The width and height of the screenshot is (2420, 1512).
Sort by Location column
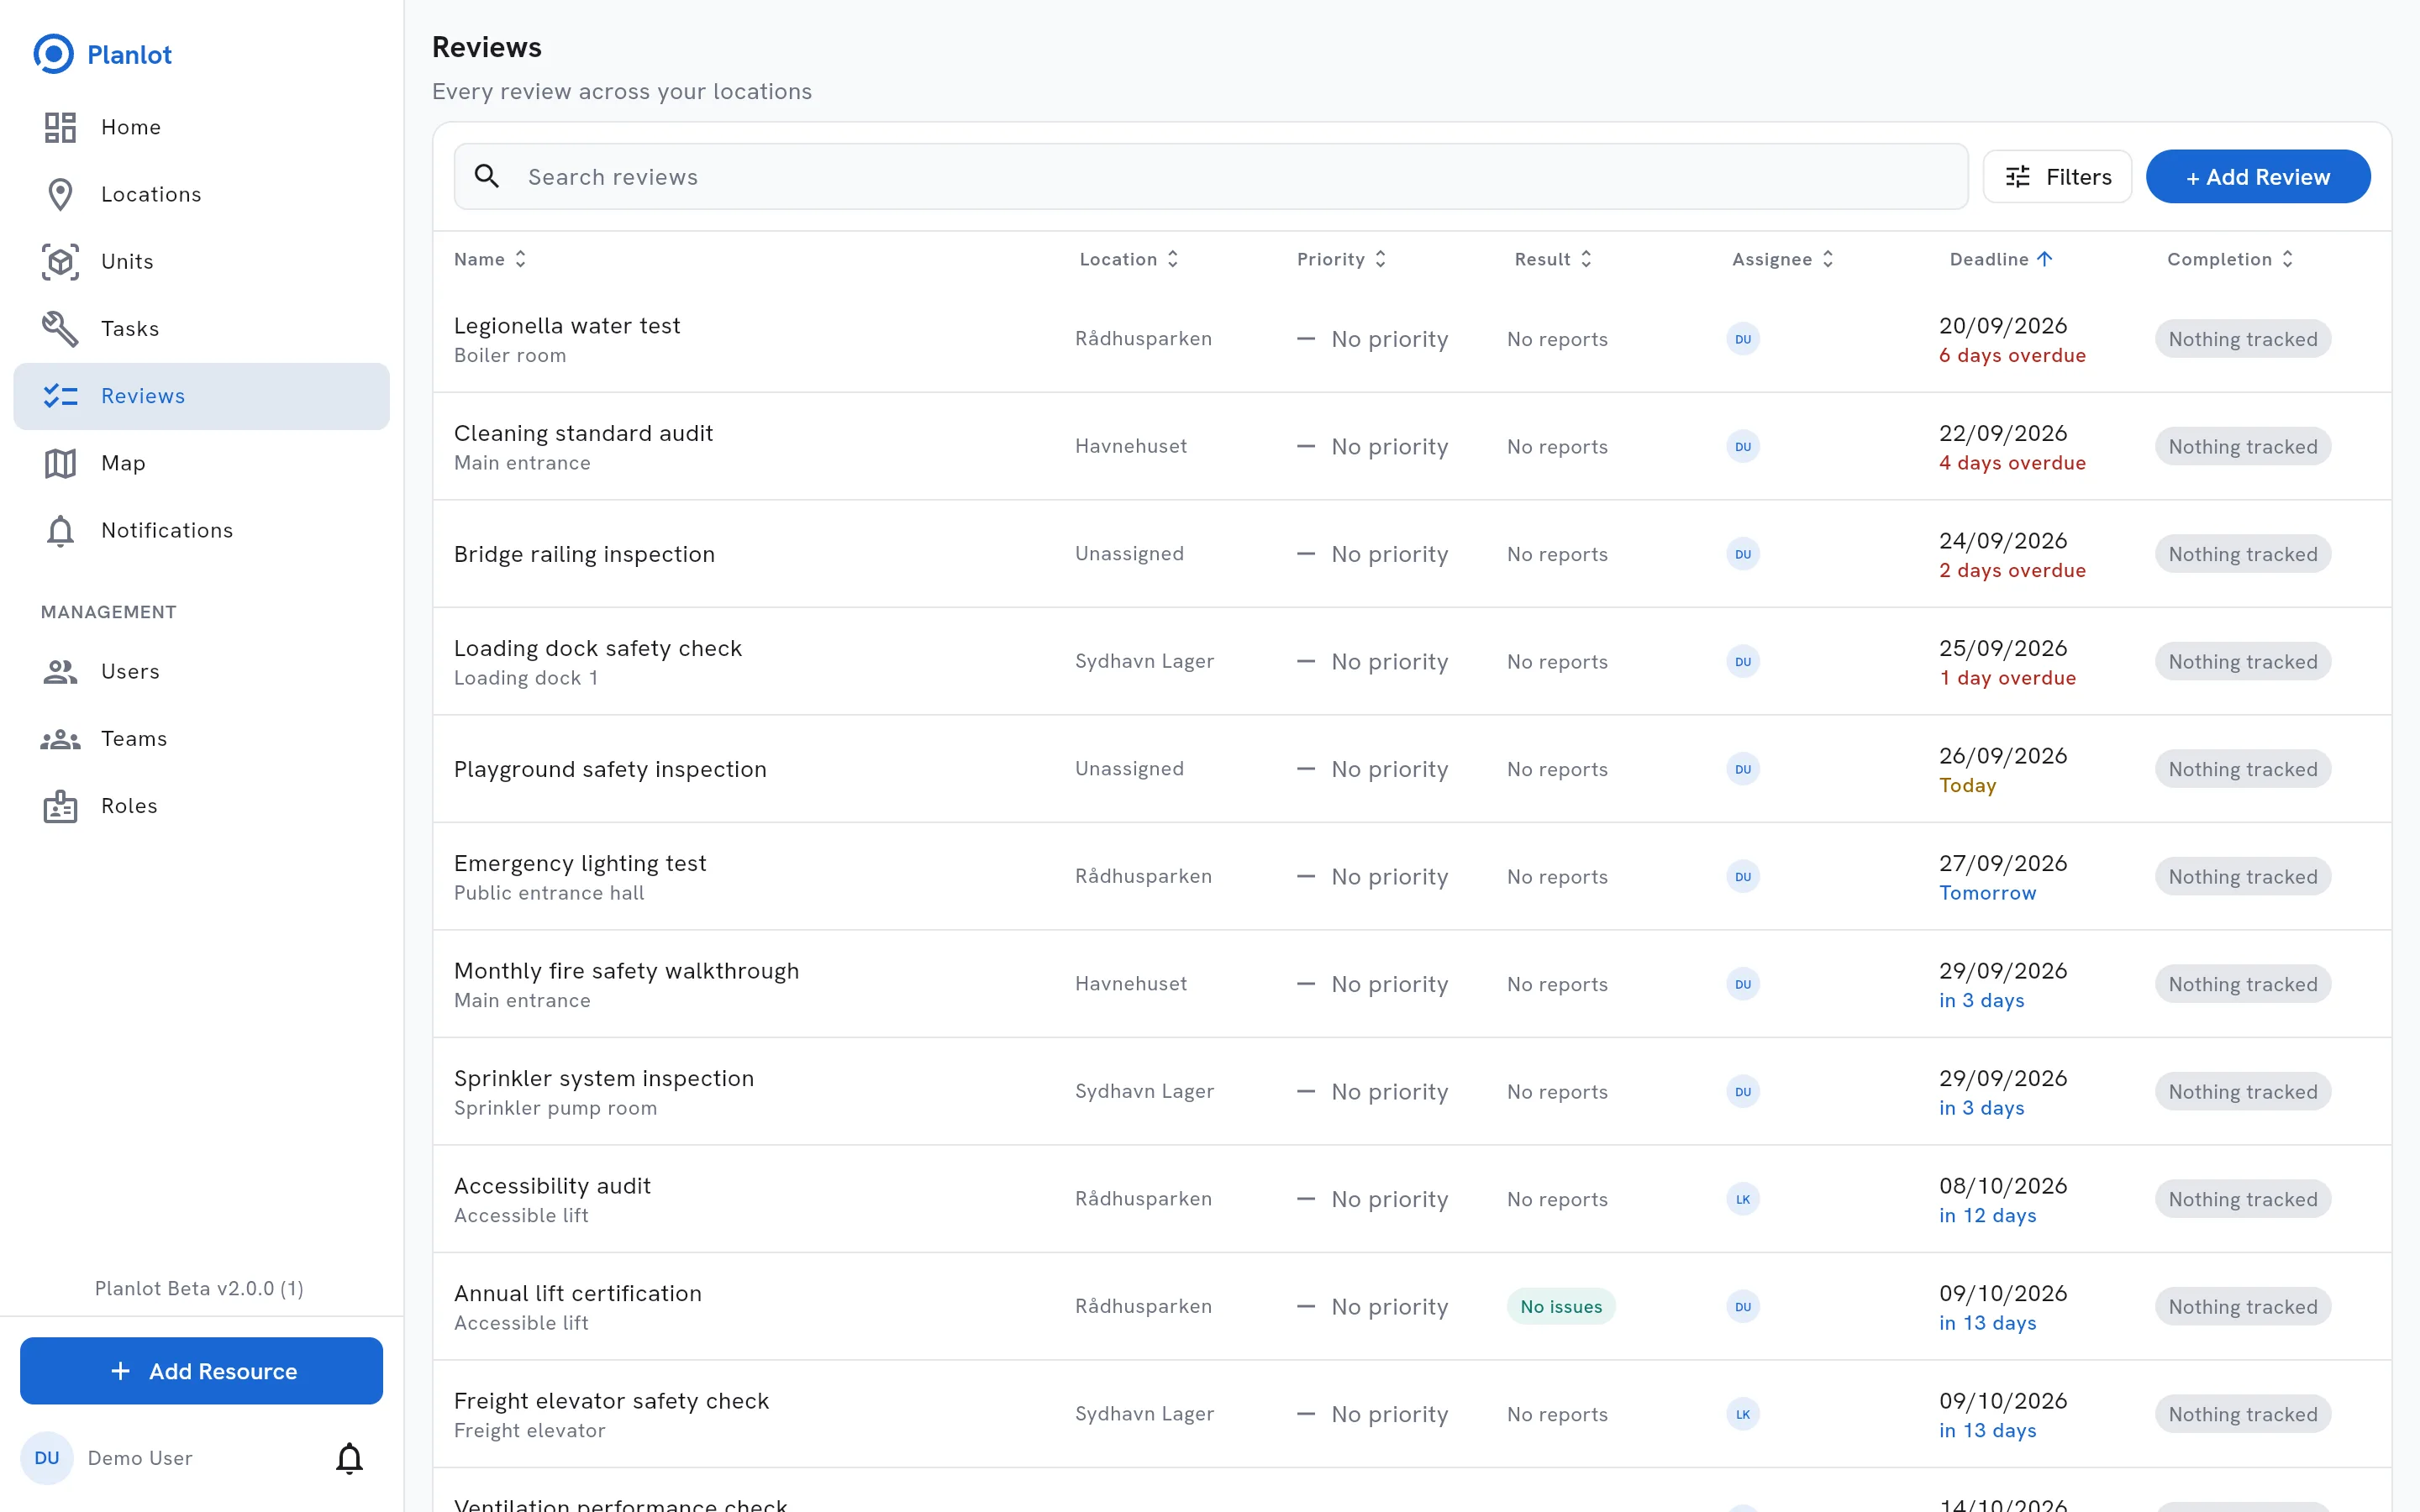[1129, 259]
